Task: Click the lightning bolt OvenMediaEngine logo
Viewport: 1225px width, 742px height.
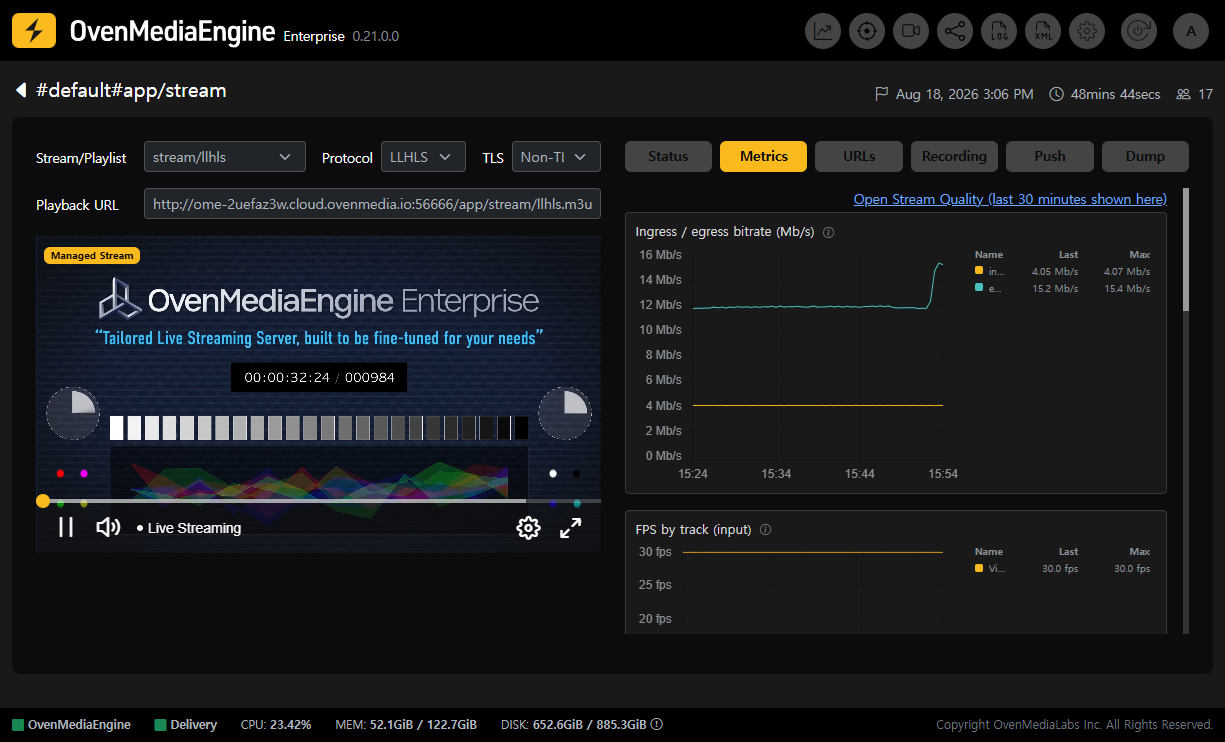Action: click(x=34, y=31)
